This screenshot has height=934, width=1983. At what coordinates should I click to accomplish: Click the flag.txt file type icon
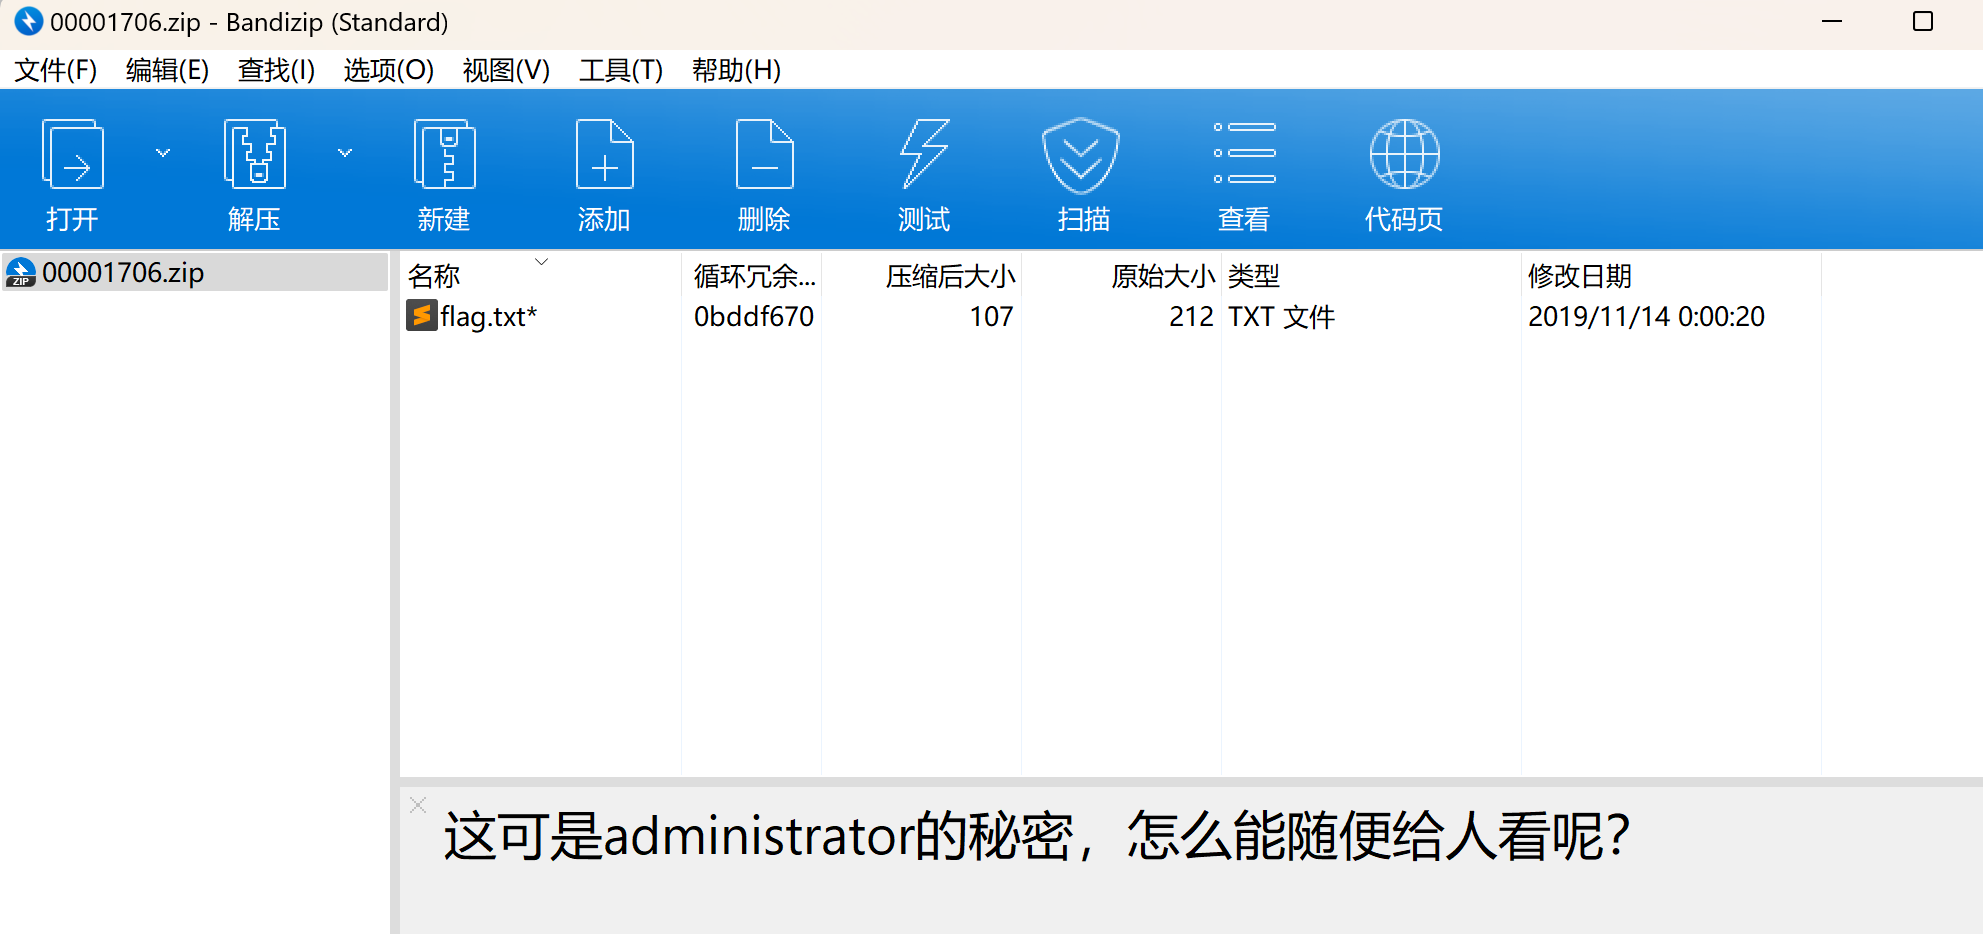tap(421, 316)
